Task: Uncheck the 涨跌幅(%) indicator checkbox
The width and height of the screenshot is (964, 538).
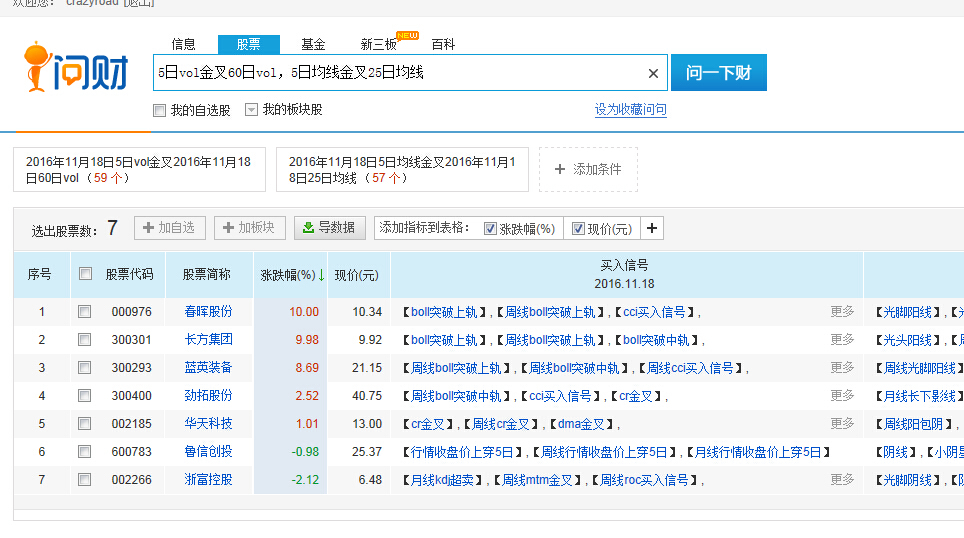Action: [x=490, y=229]
